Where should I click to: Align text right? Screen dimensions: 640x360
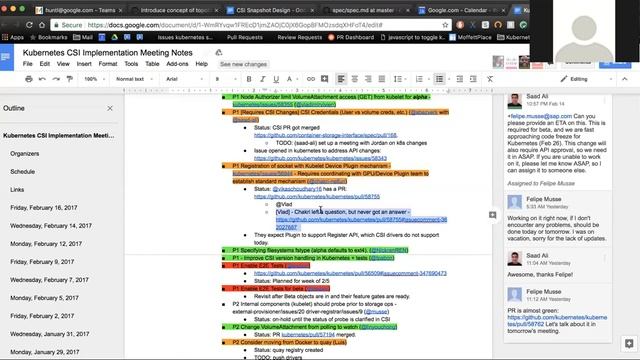pos(368,79)
